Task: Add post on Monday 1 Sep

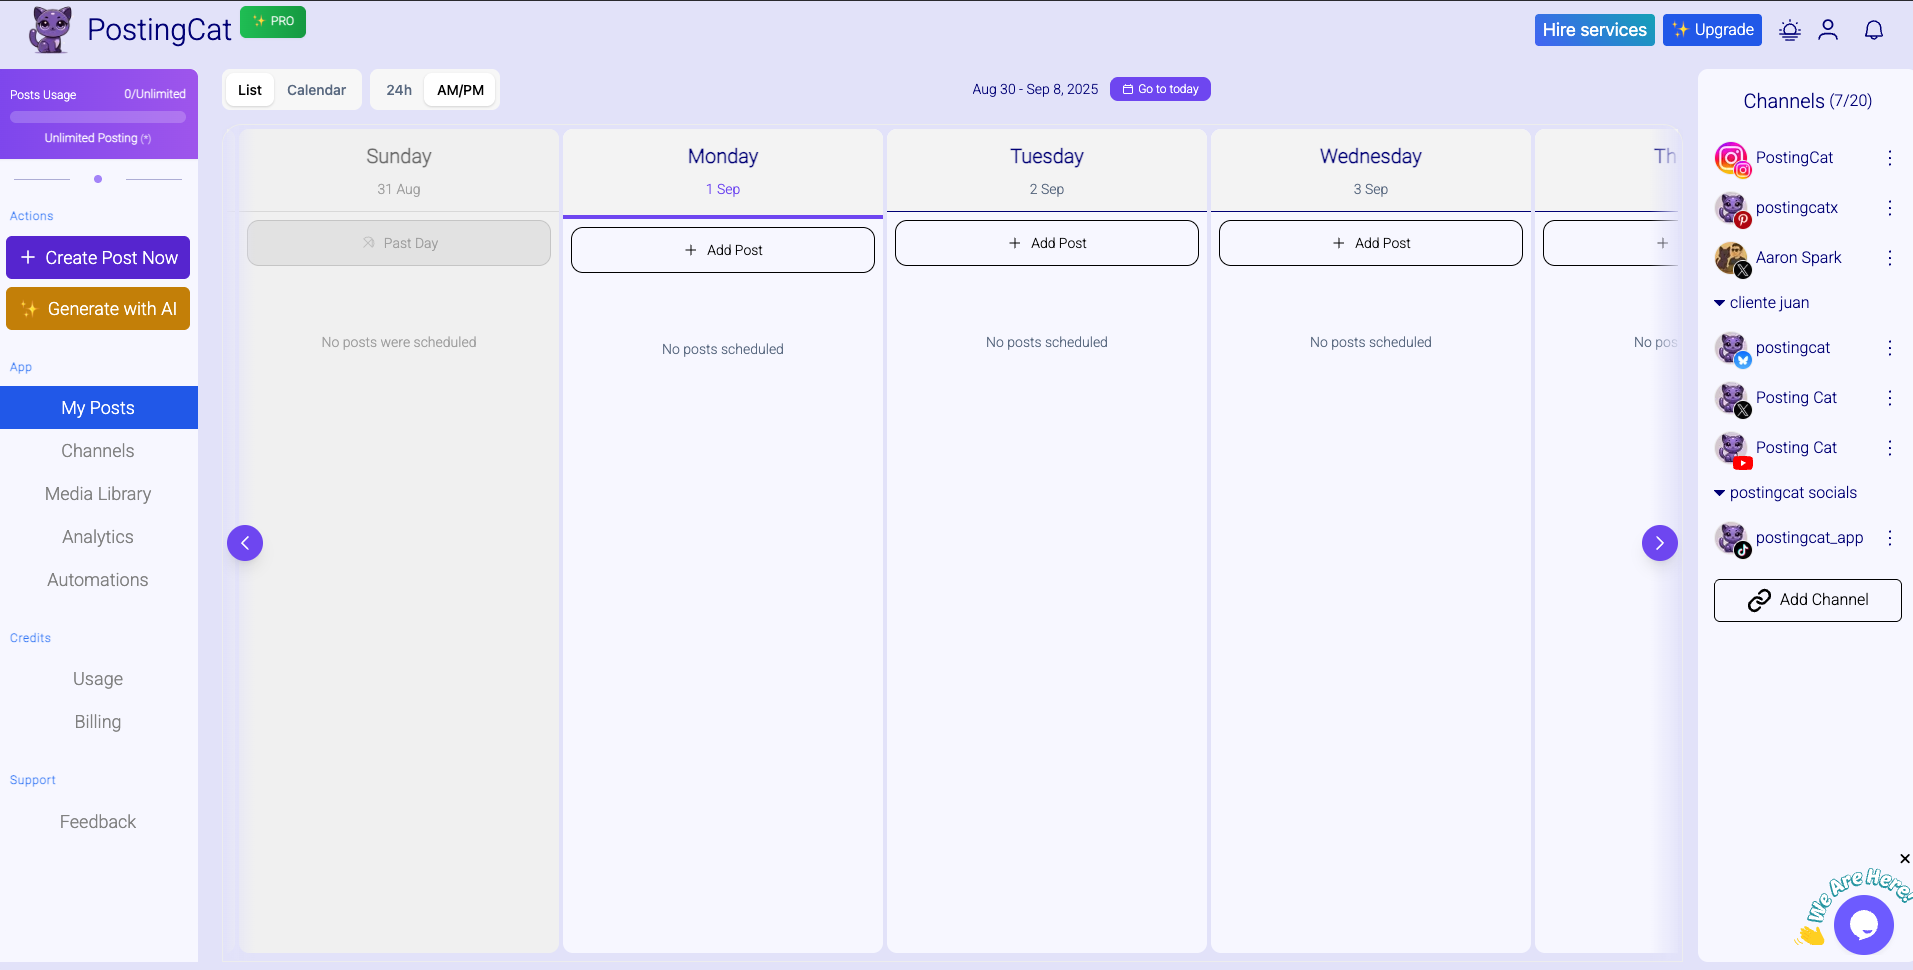Action: tap(723, 250)
